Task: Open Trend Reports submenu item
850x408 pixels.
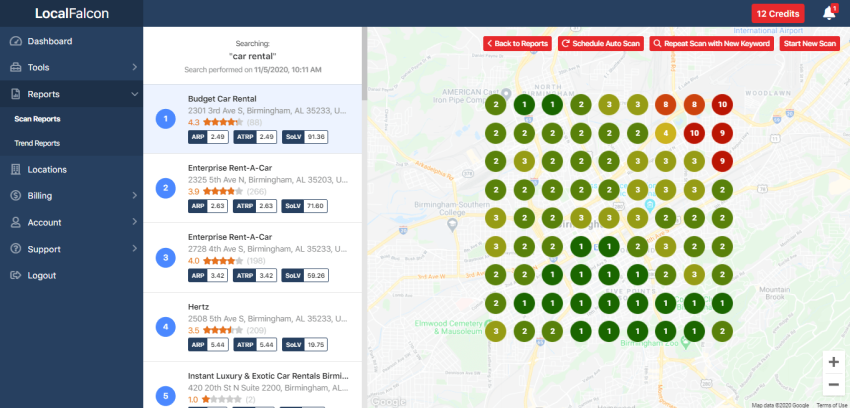Action: pos(37,144)
